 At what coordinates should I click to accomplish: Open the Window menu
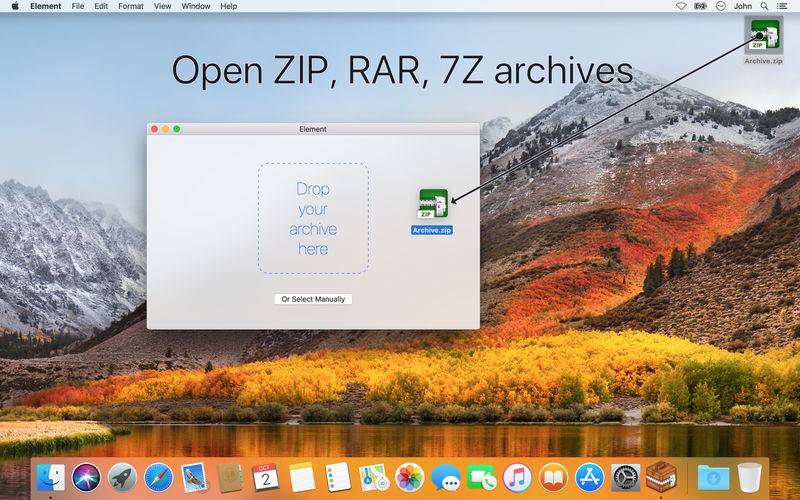pyautogui.click(x=196, y=6)
